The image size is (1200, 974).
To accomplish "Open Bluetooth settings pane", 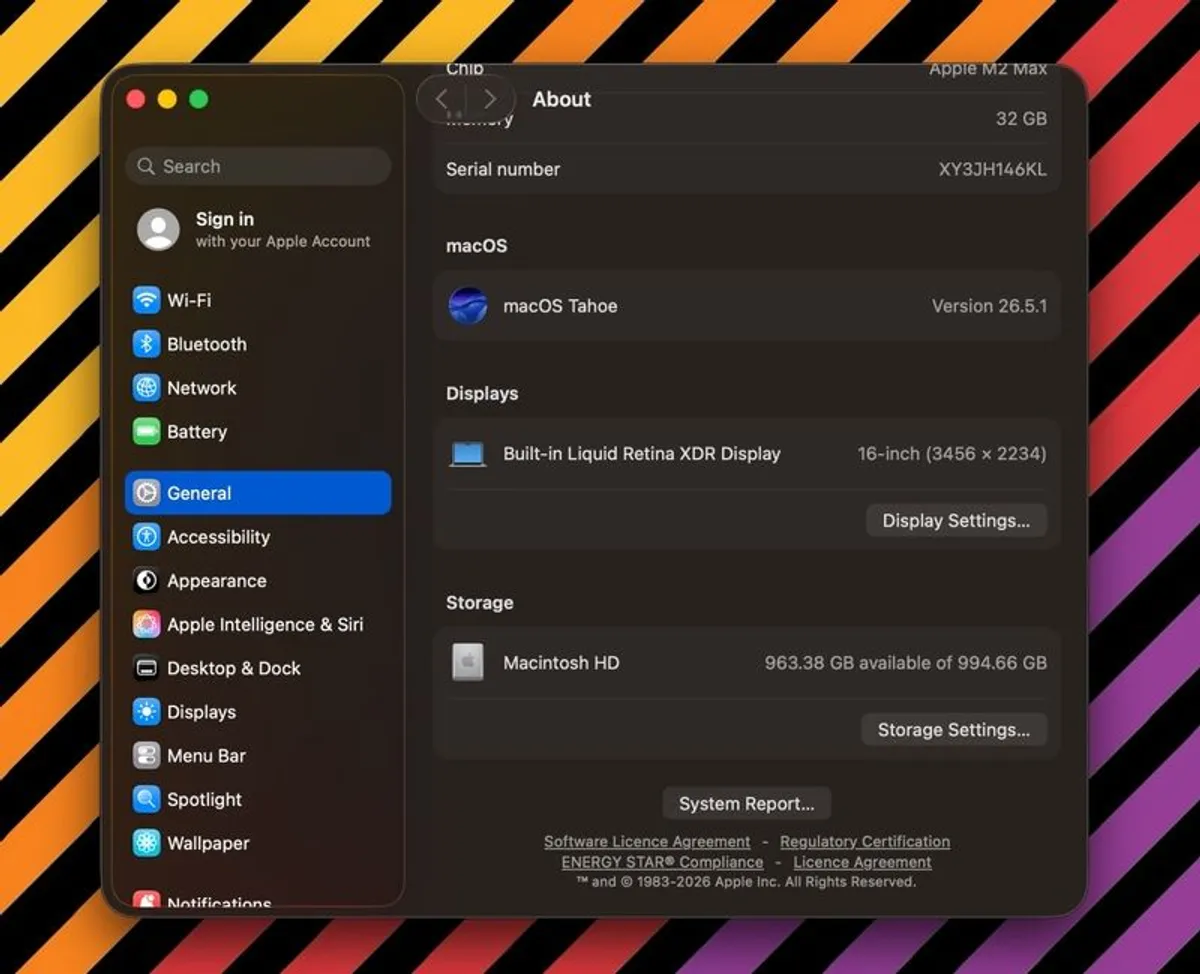I will coord(258,344).
